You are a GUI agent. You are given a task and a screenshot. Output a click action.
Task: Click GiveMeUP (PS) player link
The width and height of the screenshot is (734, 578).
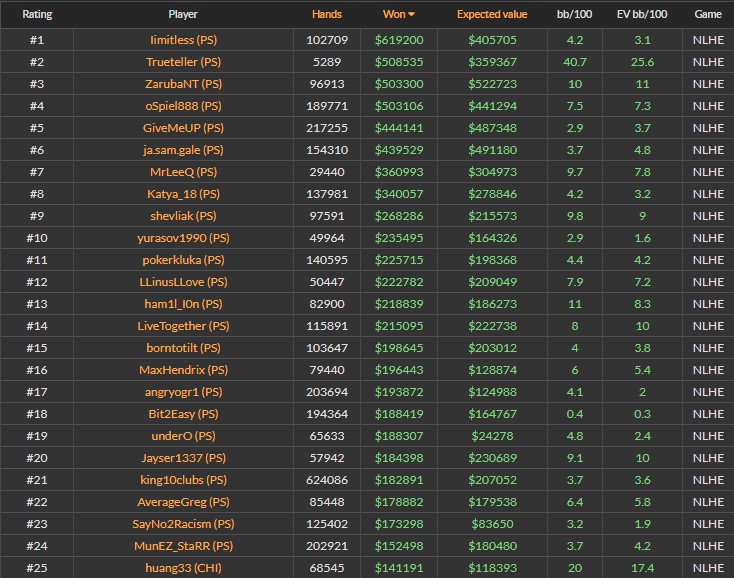coord(183,128)
